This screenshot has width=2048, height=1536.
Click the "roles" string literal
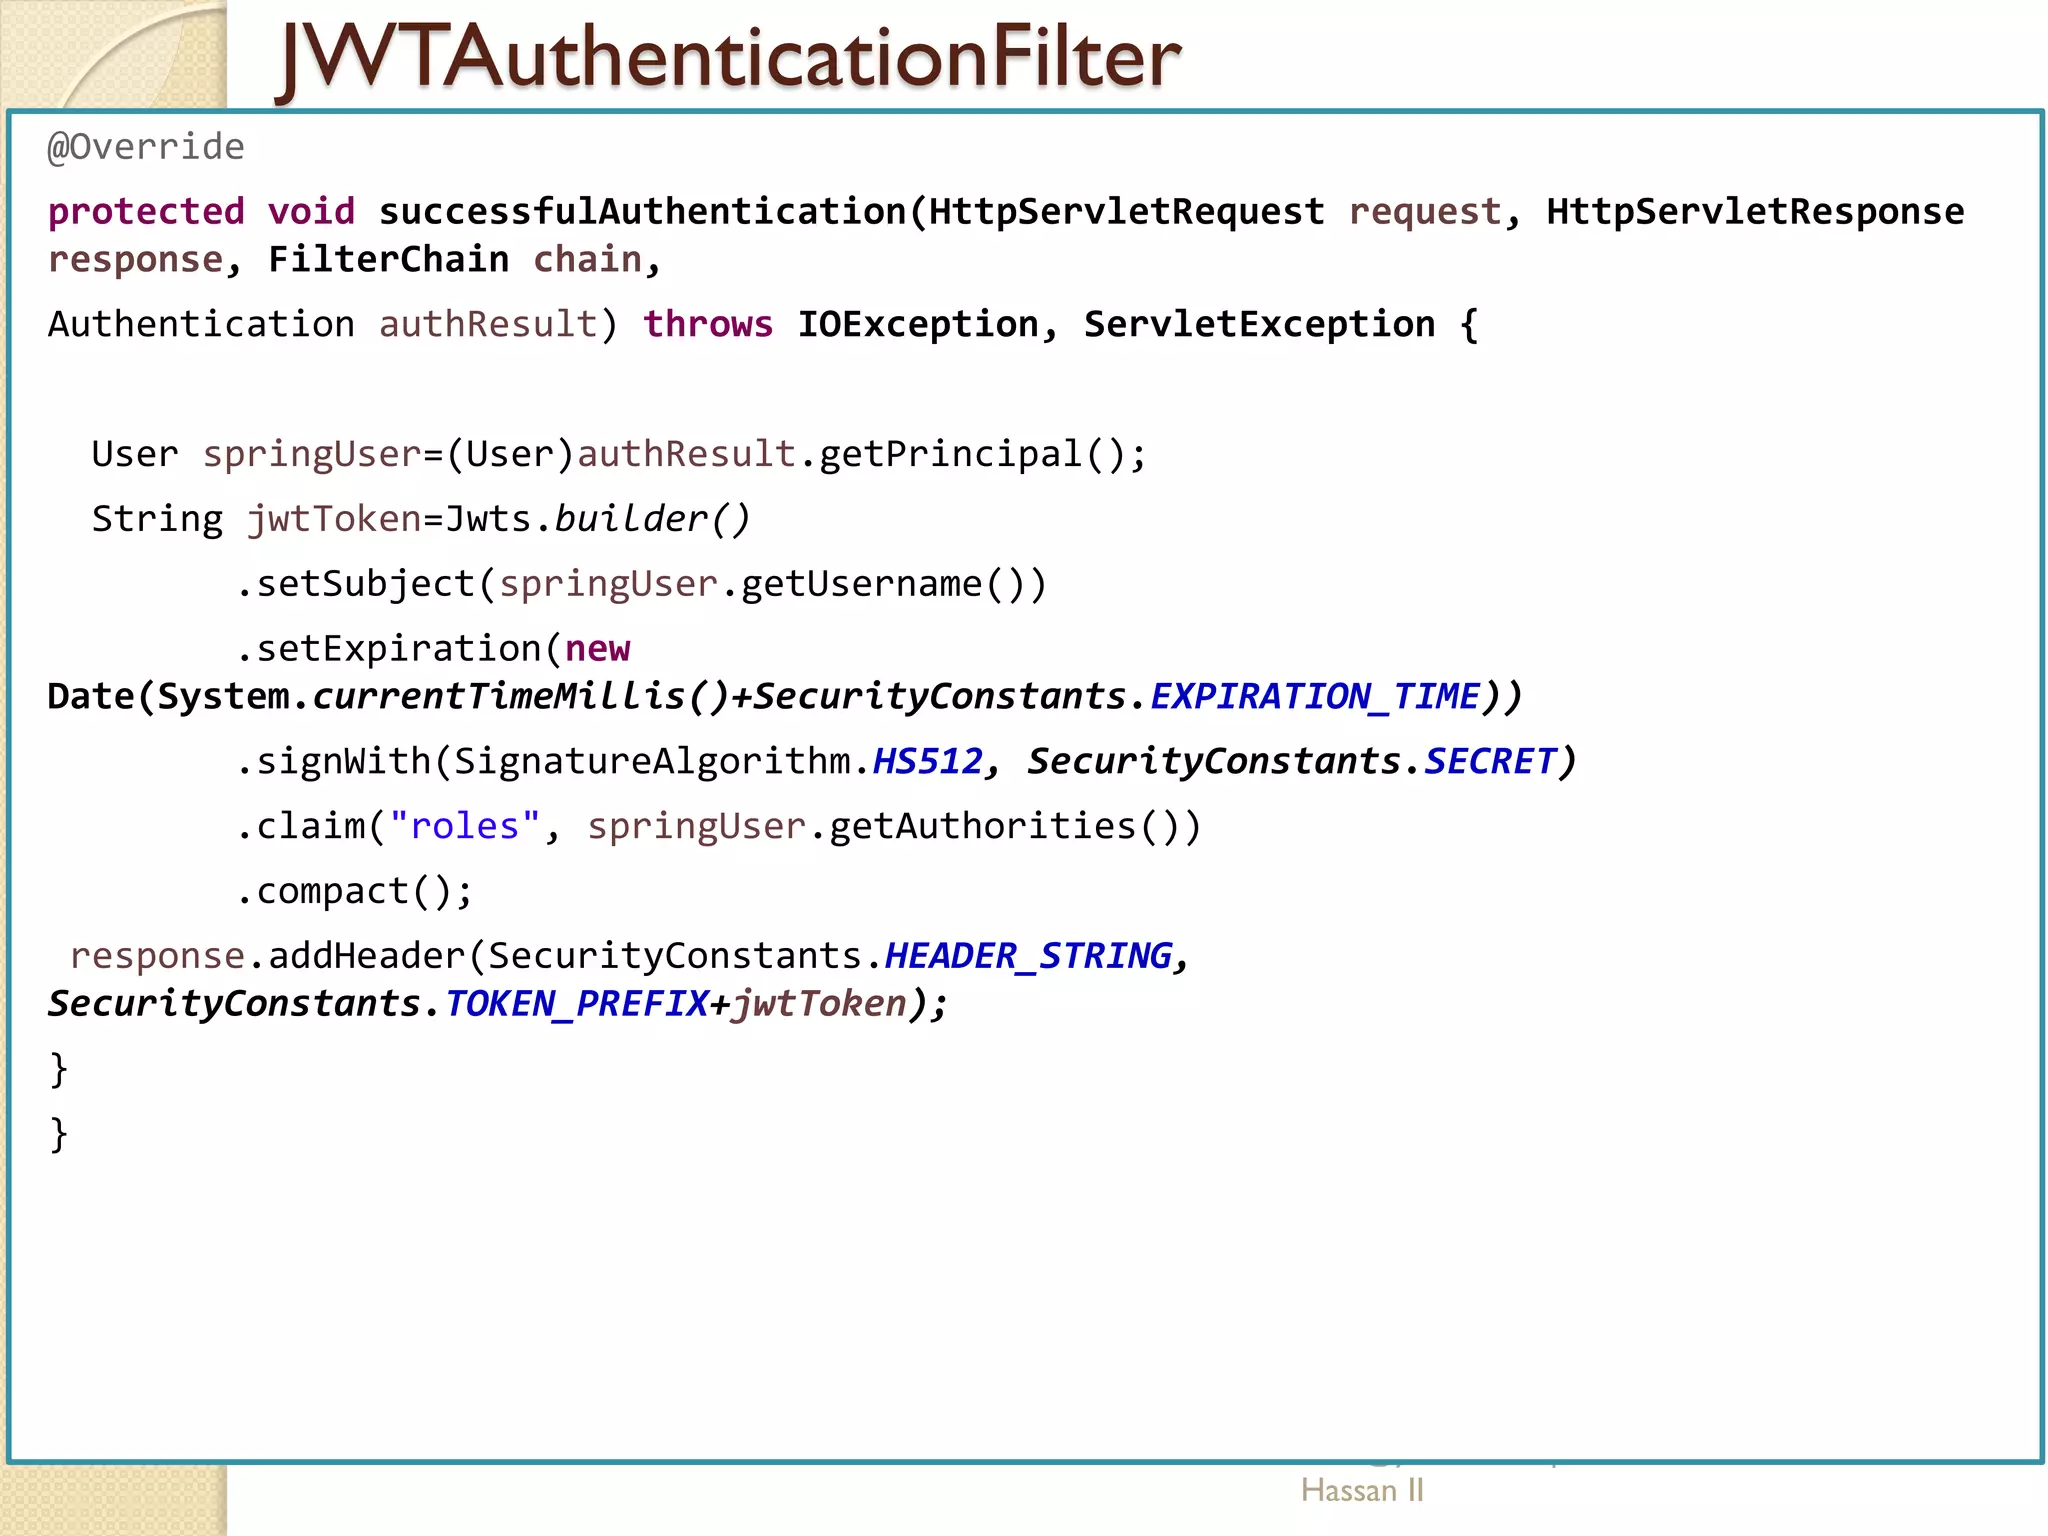point(465,827)
